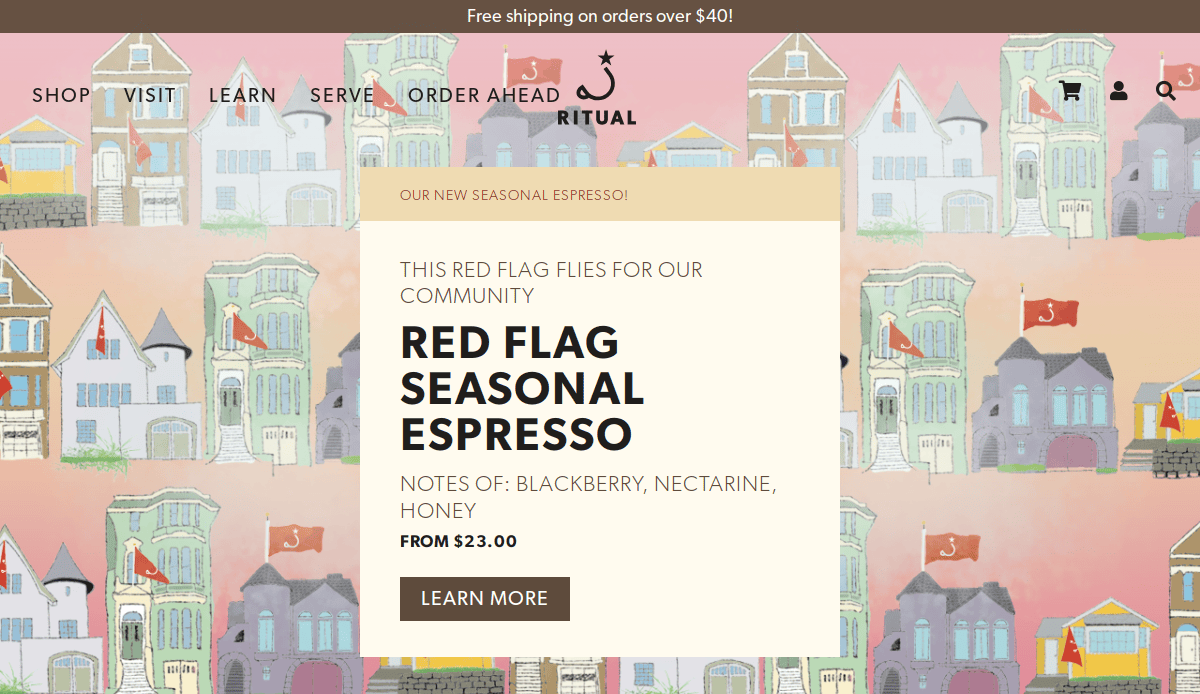Click the FROM $23.00 price text
1200x694 pixels.
458,541
